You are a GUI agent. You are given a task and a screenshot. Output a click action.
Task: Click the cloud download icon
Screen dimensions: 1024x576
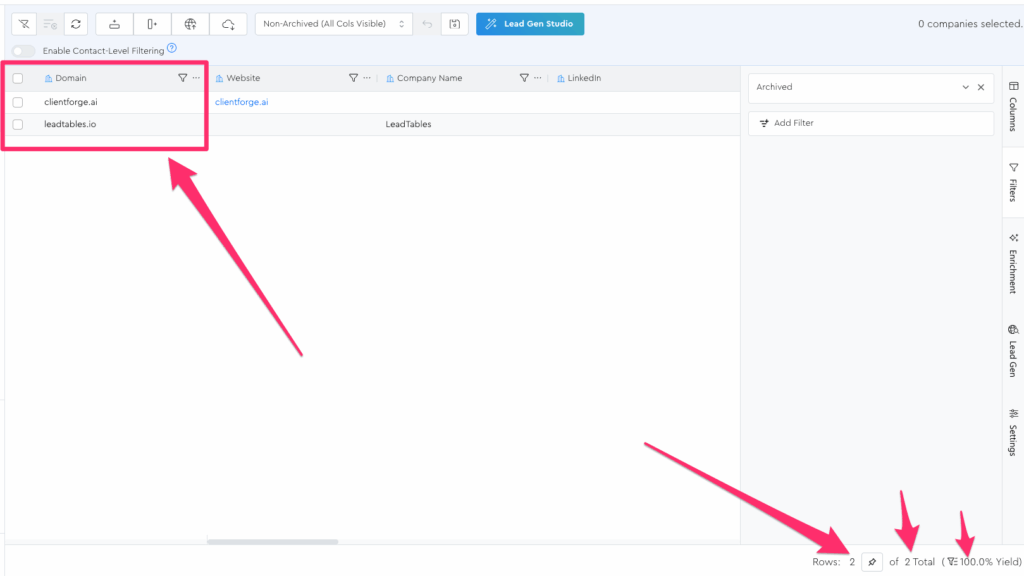point(228,24)
